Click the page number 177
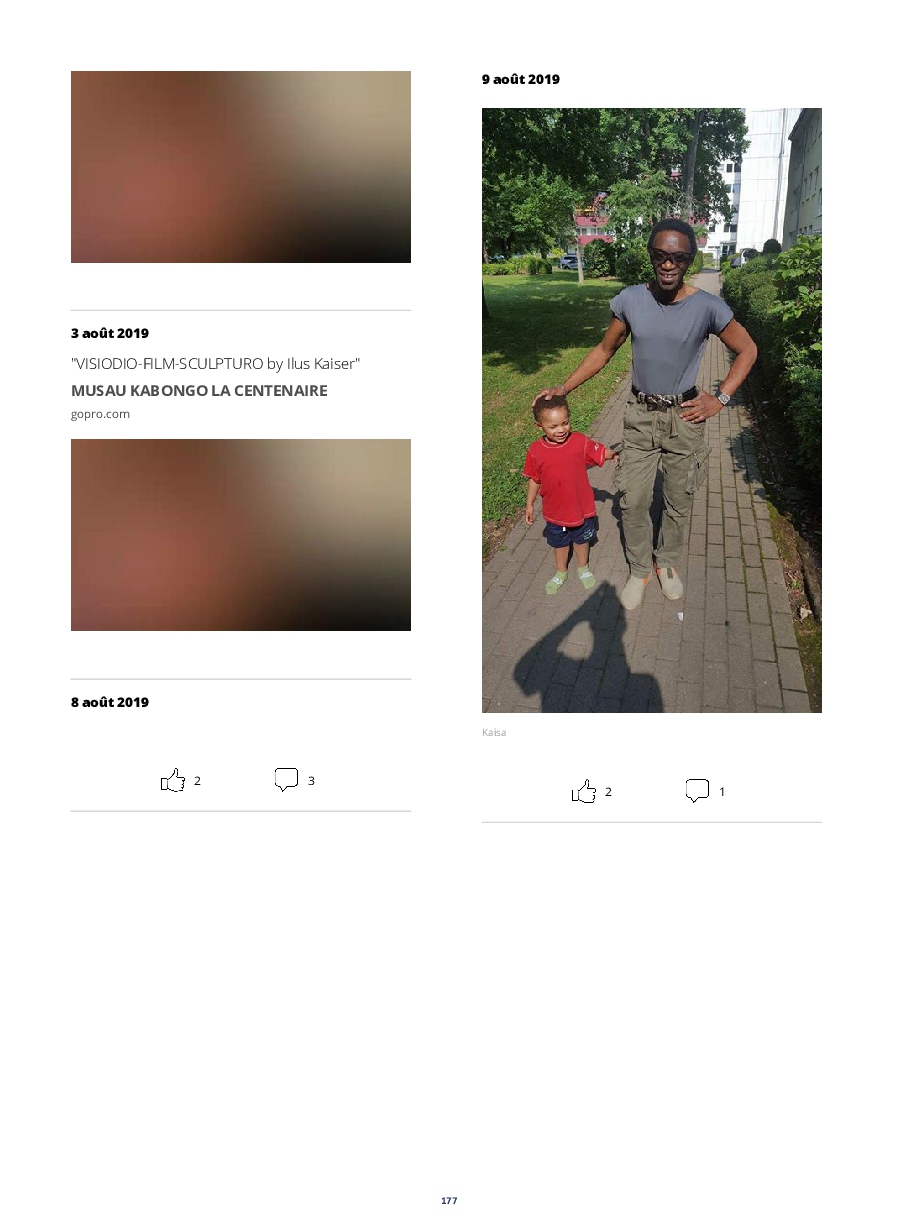 coord(449,1200)
